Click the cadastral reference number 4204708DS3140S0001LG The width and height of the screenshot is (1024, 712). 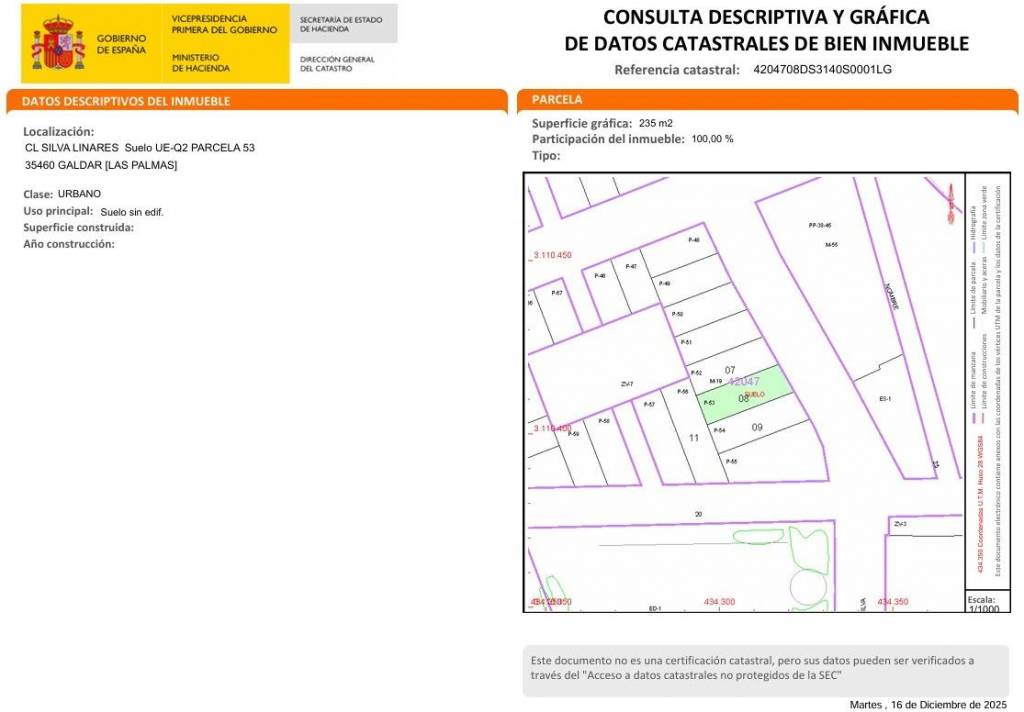click(x=821, y=70)
